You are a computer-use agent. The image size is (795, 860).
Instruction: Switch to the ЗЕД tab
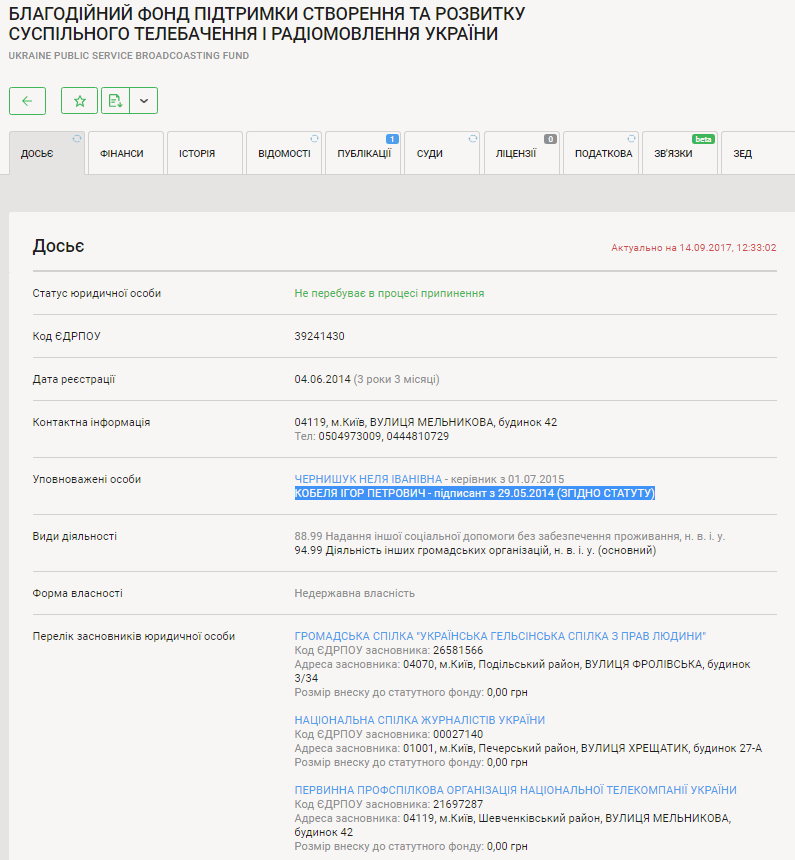758,153
